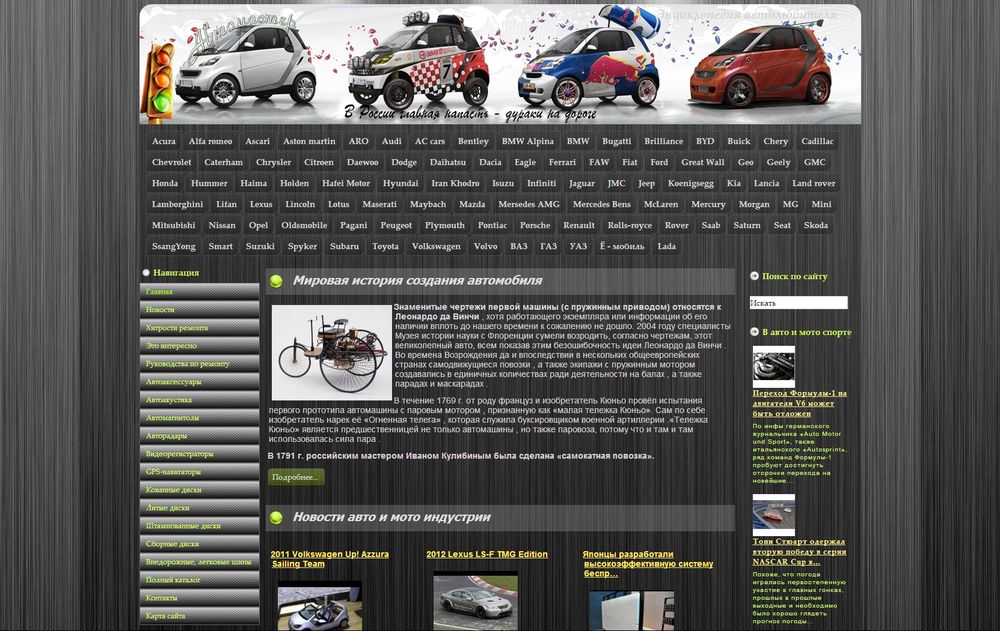Click the engine thumbnail in the motorsport sidebar

pyautogui.click(x=774, y=367)
